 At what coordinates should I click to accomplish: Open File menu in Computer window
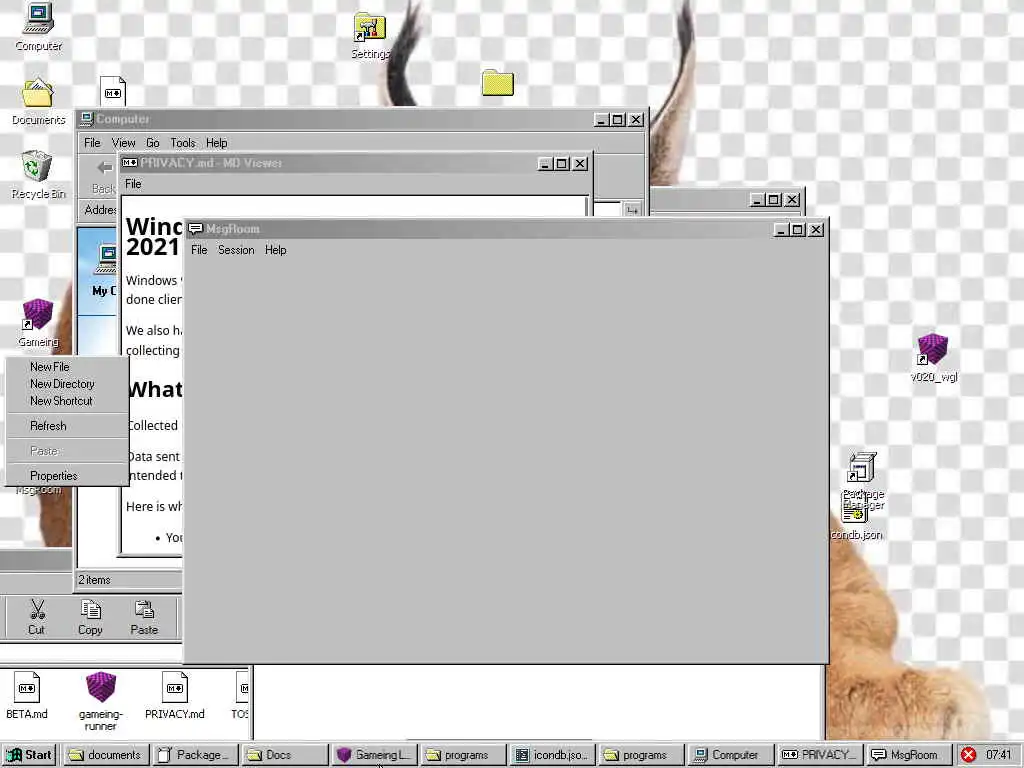[92, 143]
